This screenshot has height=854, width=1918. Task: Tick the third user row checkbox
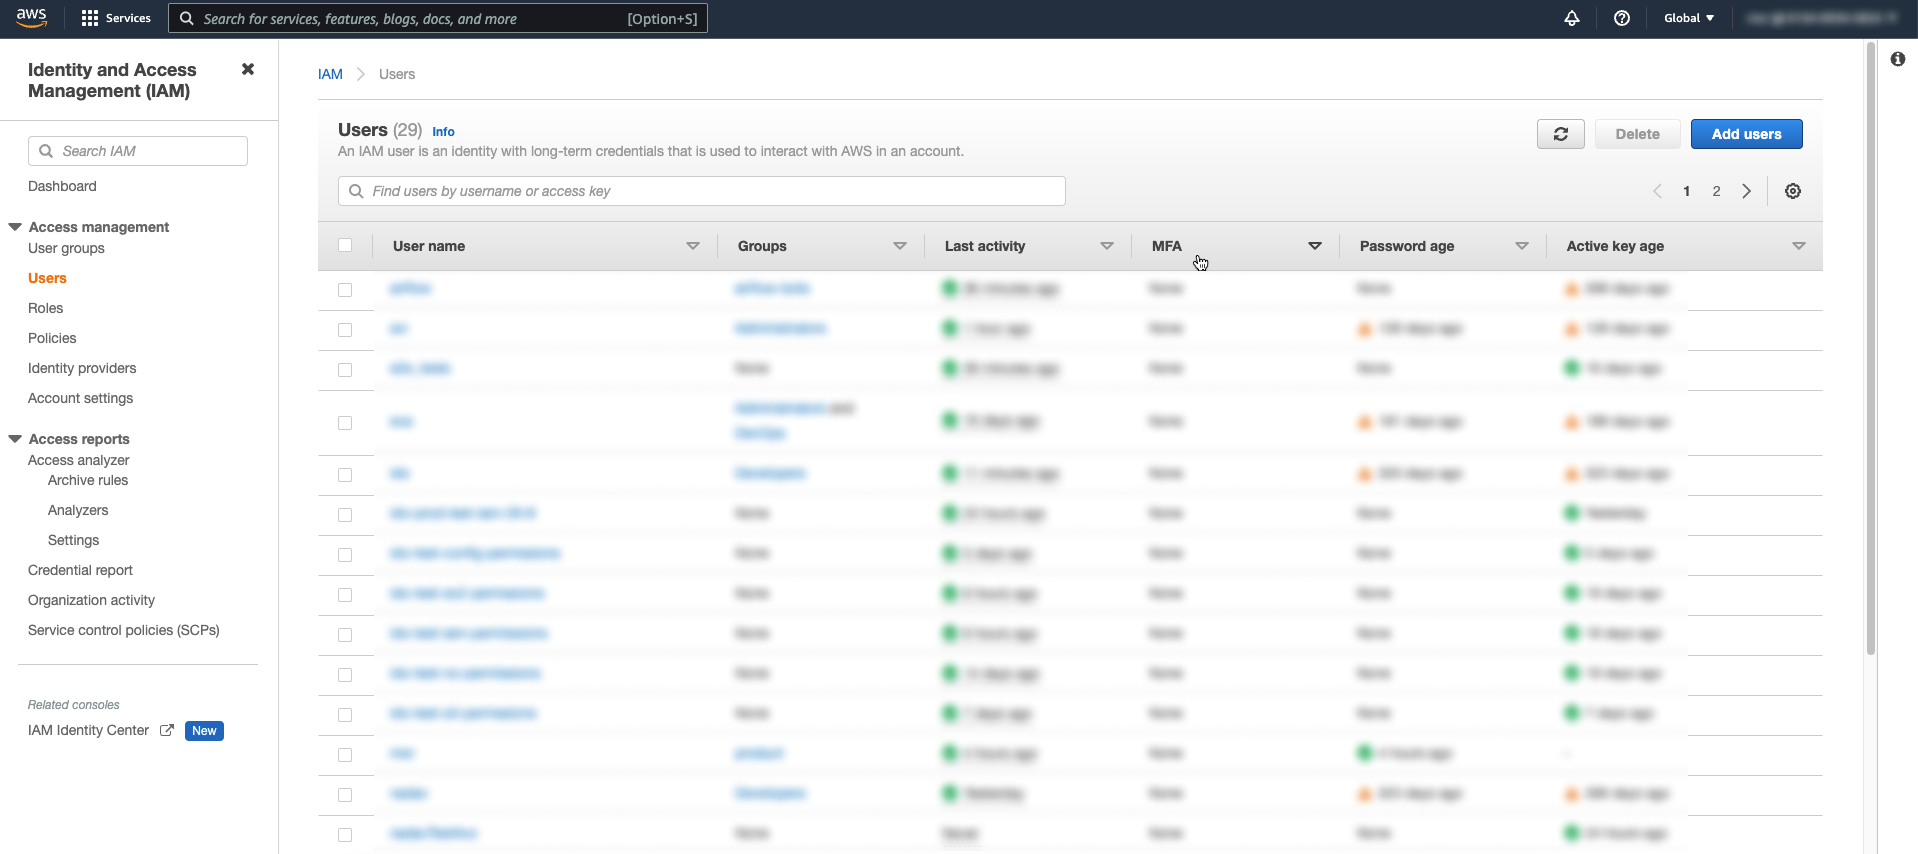[345, 370]
